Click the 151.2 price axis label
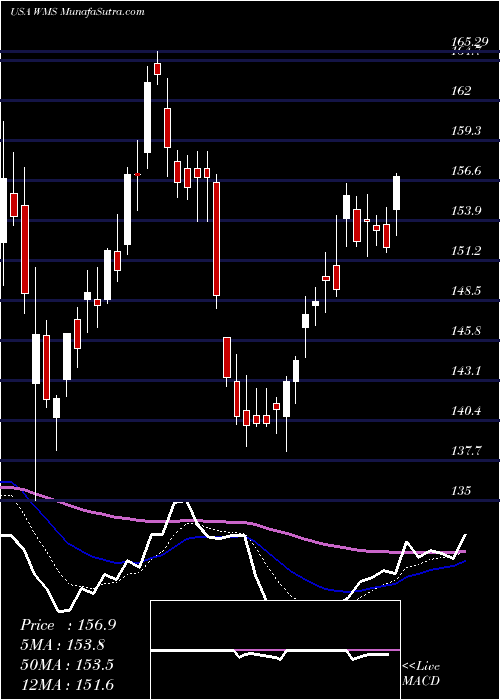Screen dimensions: 500x700 tap(466, 250)
